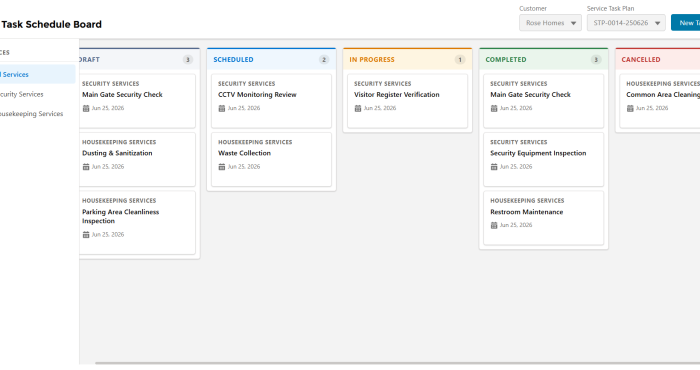The height and width of the screenshot is (370, 700).
Task: Click the horizontal scrollbar at board bottom
Action: (x=397, y=363)
